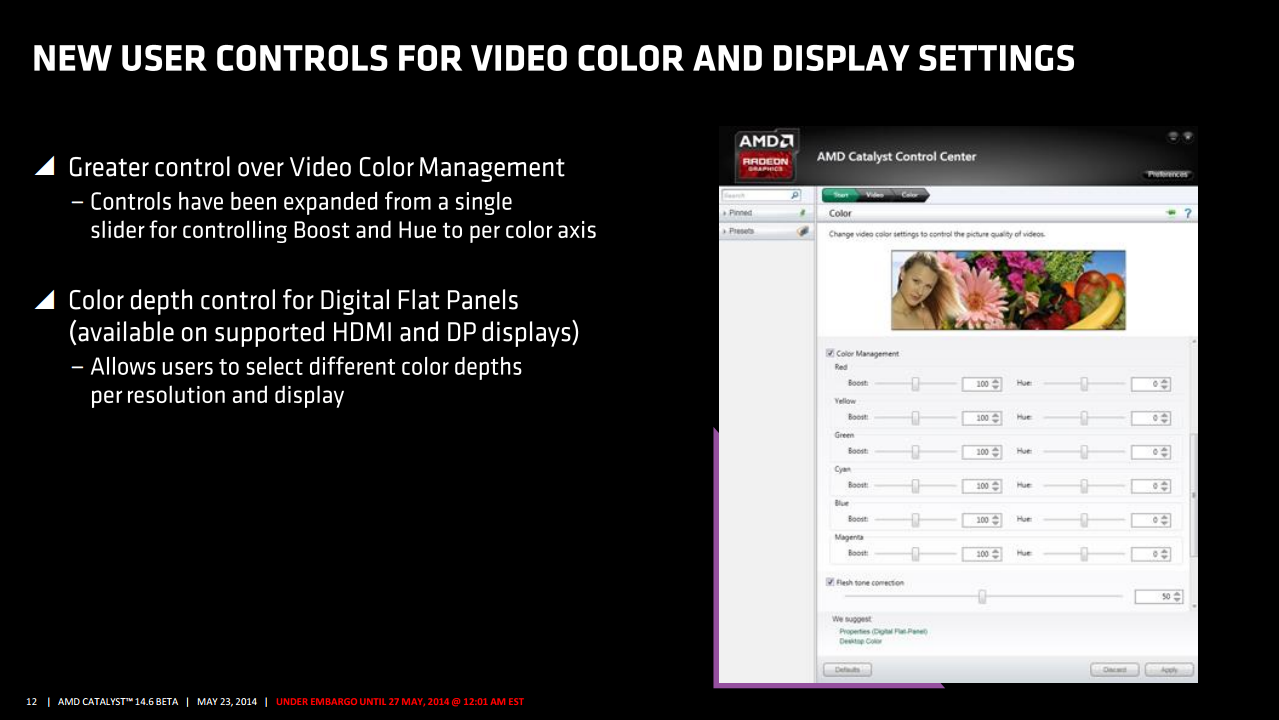Click the Presets brush icon
Image resolution: width=1279 pixels, height=720 pixels.
803,230
